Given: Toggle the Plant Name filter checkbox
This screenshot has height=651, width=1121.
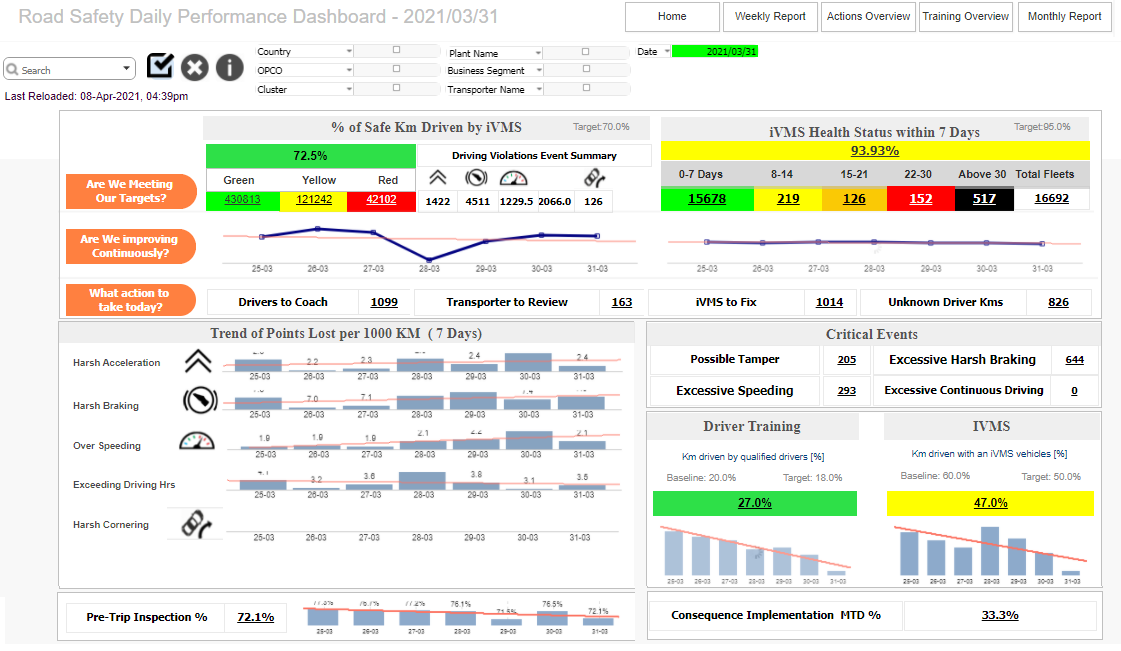Looking at the screenshot, I should [x=586, y=51].
